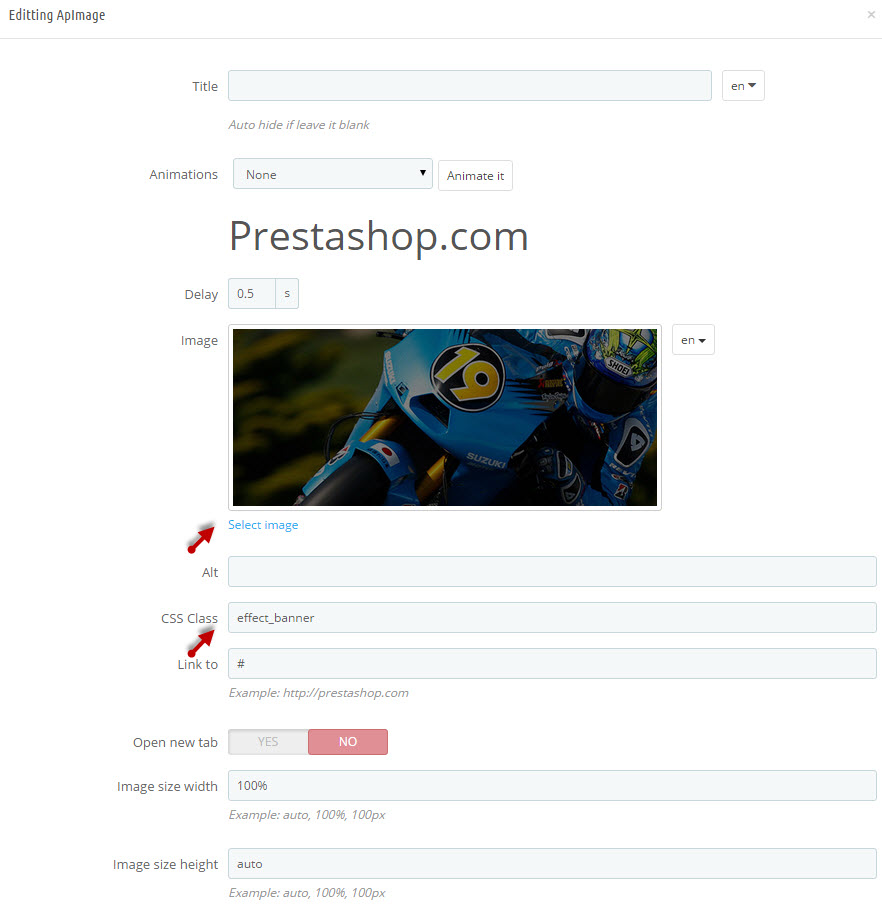Switch Open new tab to YES
The height and width of the screenshot is (904, 882).
tap(268, 741)
